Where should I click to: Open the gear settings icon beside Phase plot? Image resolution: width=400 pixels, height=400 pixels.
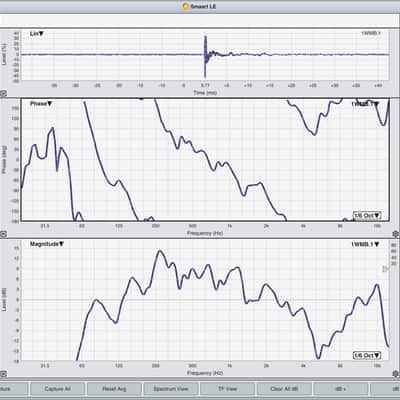(396, 234)
